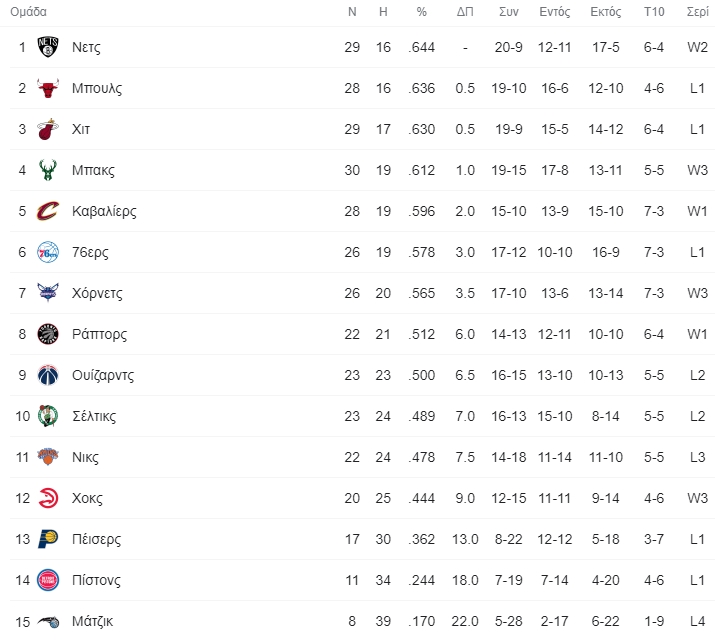Click the Orlando Magic logo icon

tap(48, 621)
